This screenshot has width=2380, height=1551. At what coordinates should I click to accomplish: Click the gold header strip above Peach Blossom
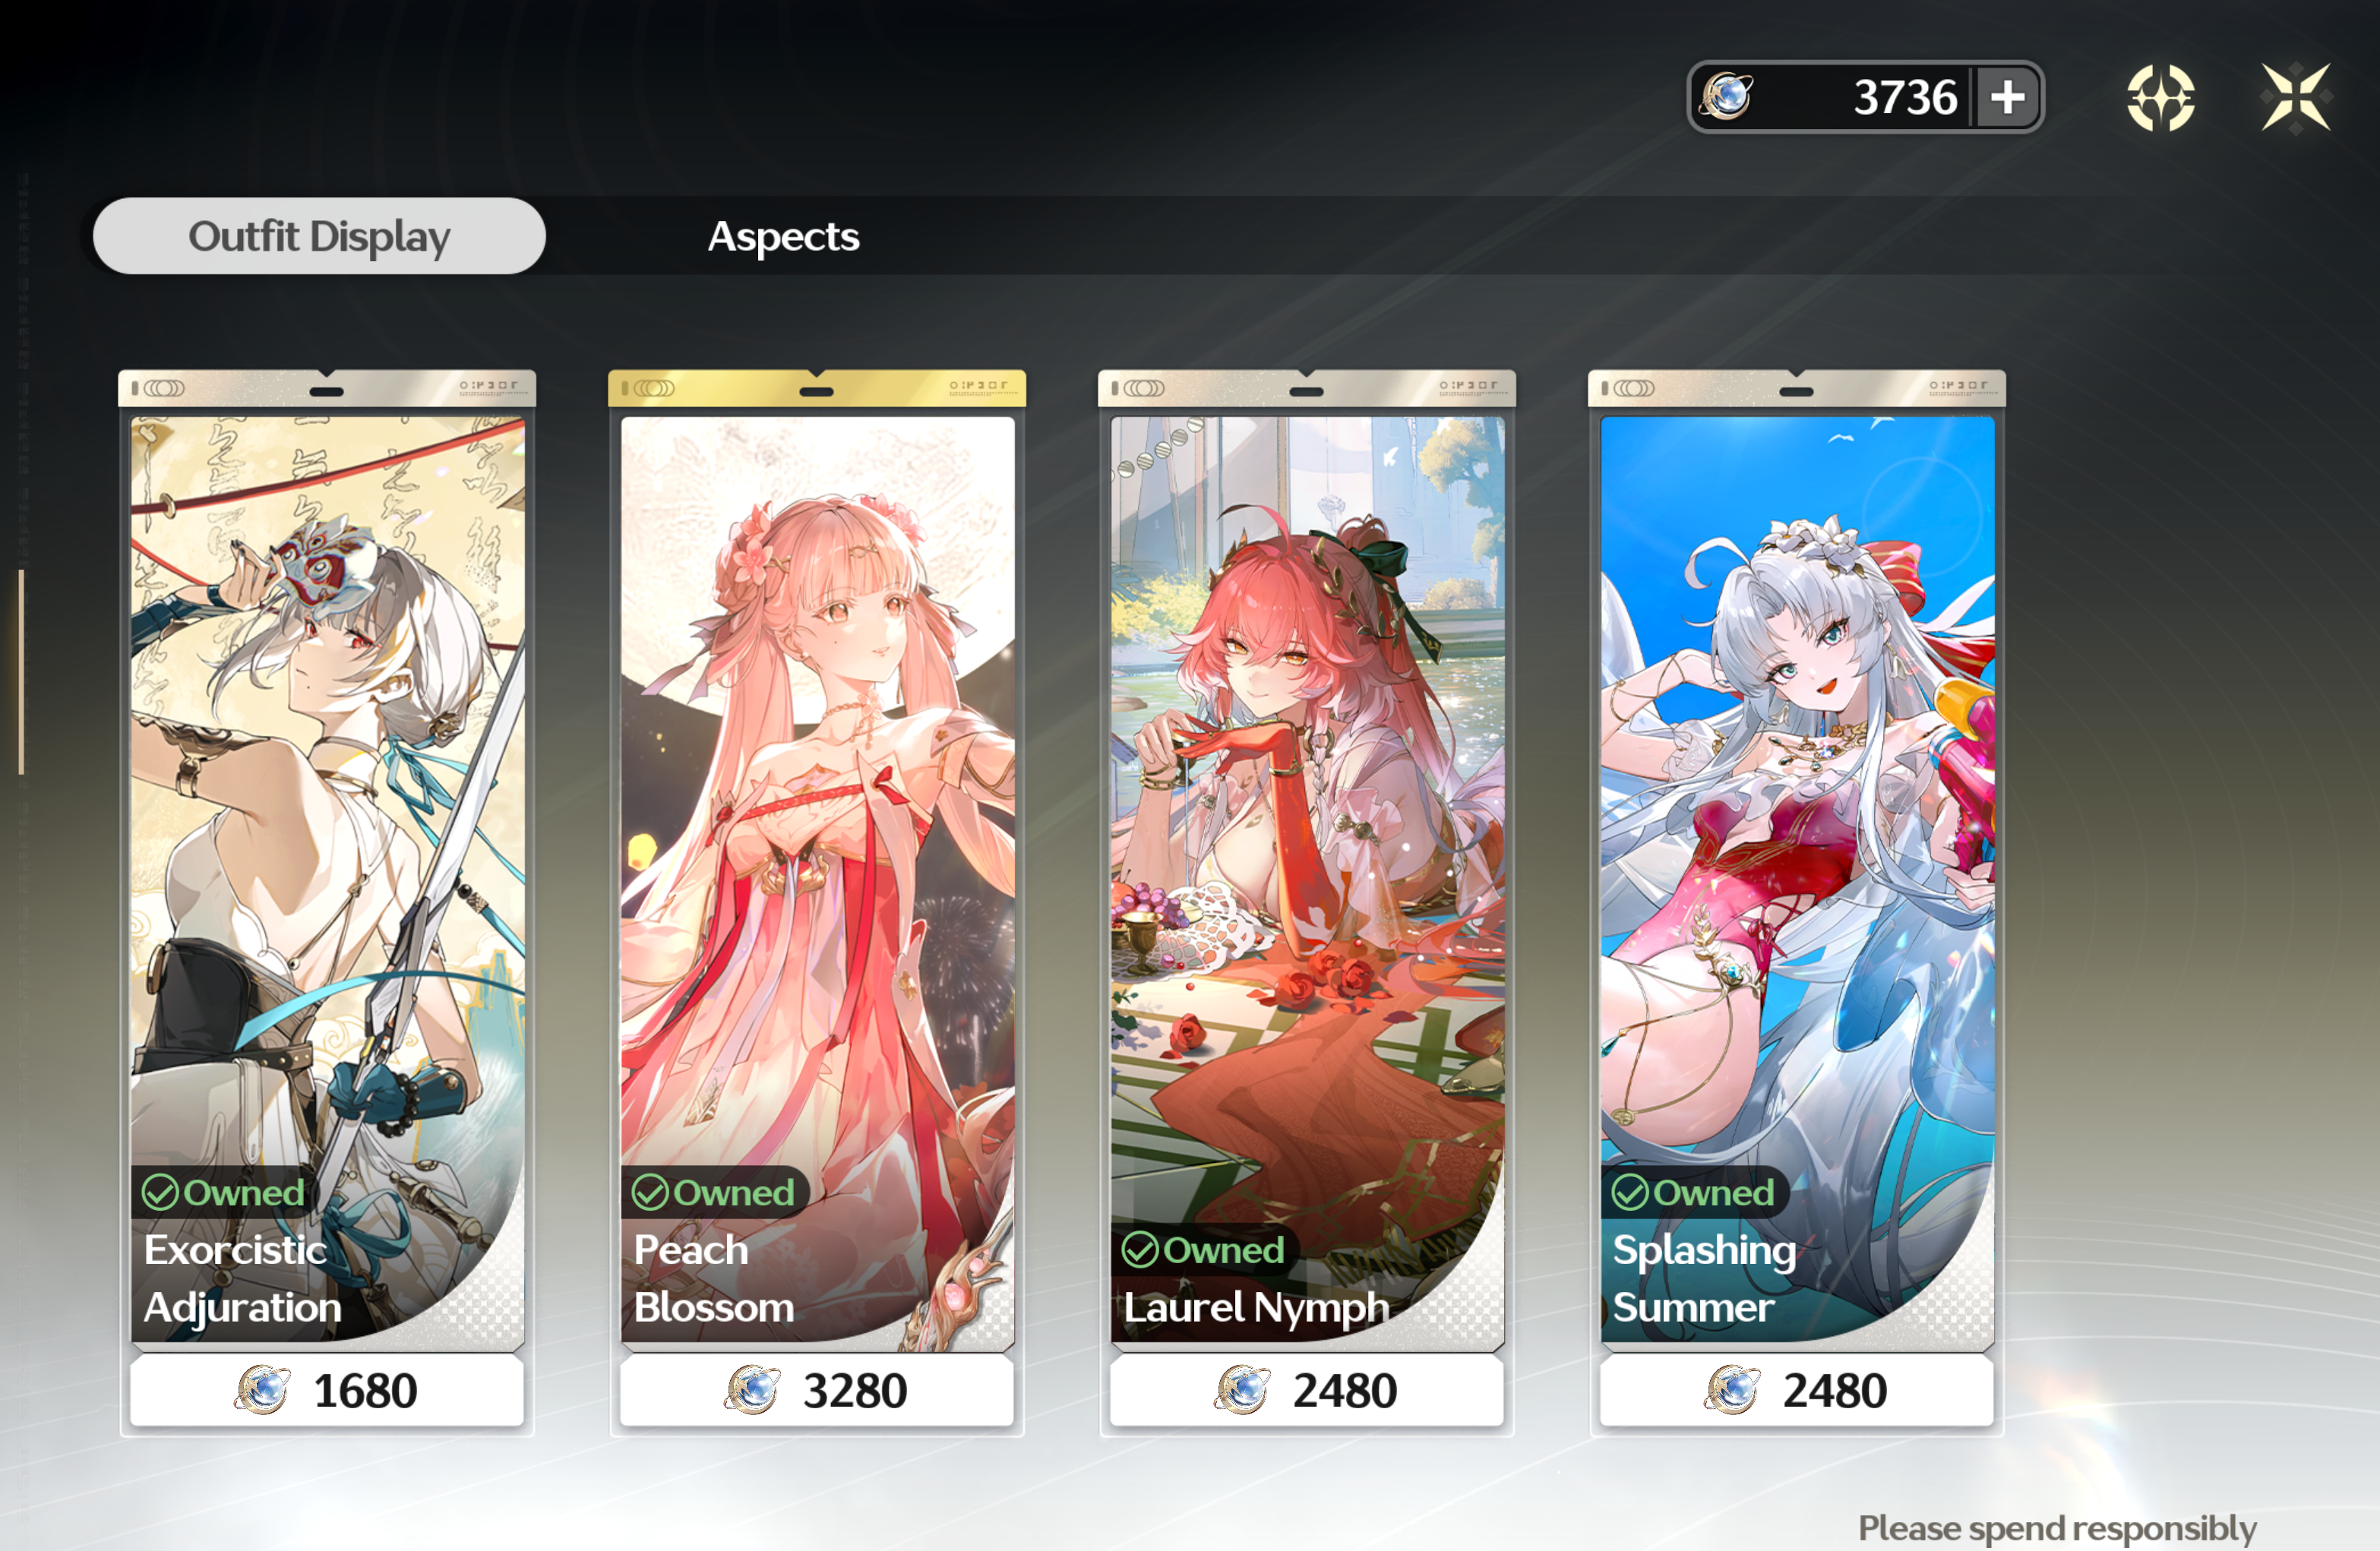[817, 388]
